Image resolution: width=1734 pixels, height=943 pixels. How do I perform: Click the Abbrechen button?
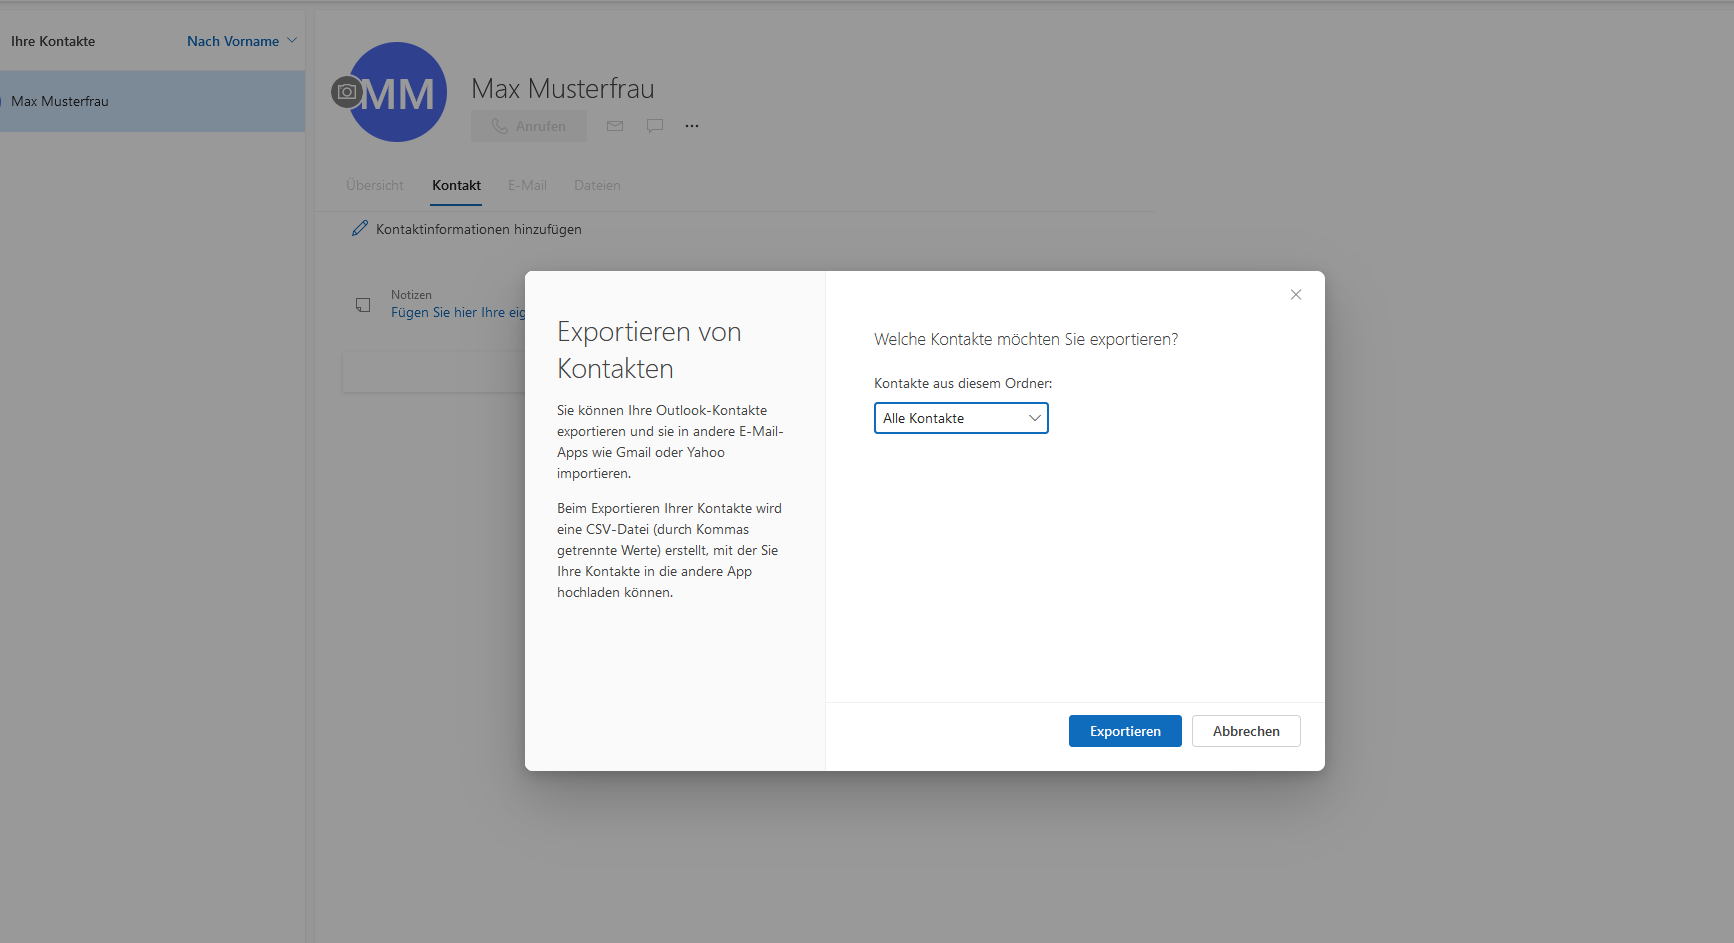[x=1246, y=731]
